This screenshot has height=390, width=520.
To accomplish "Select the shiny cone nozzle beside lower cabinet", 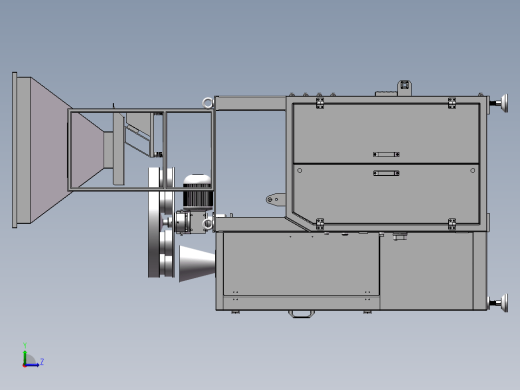I will coord(197,264).
